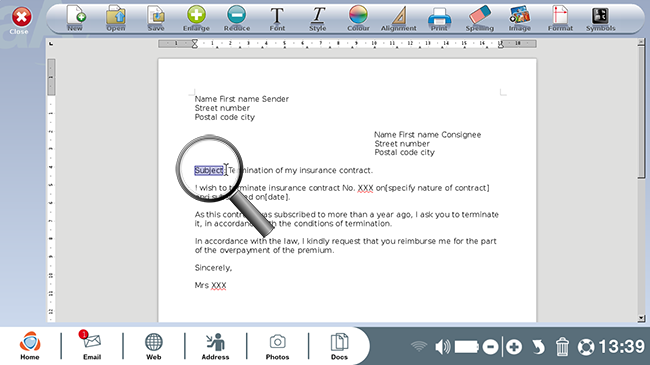Open the Font tool
The height and width of the screenshot is (365, 650).
pos(277,18)
